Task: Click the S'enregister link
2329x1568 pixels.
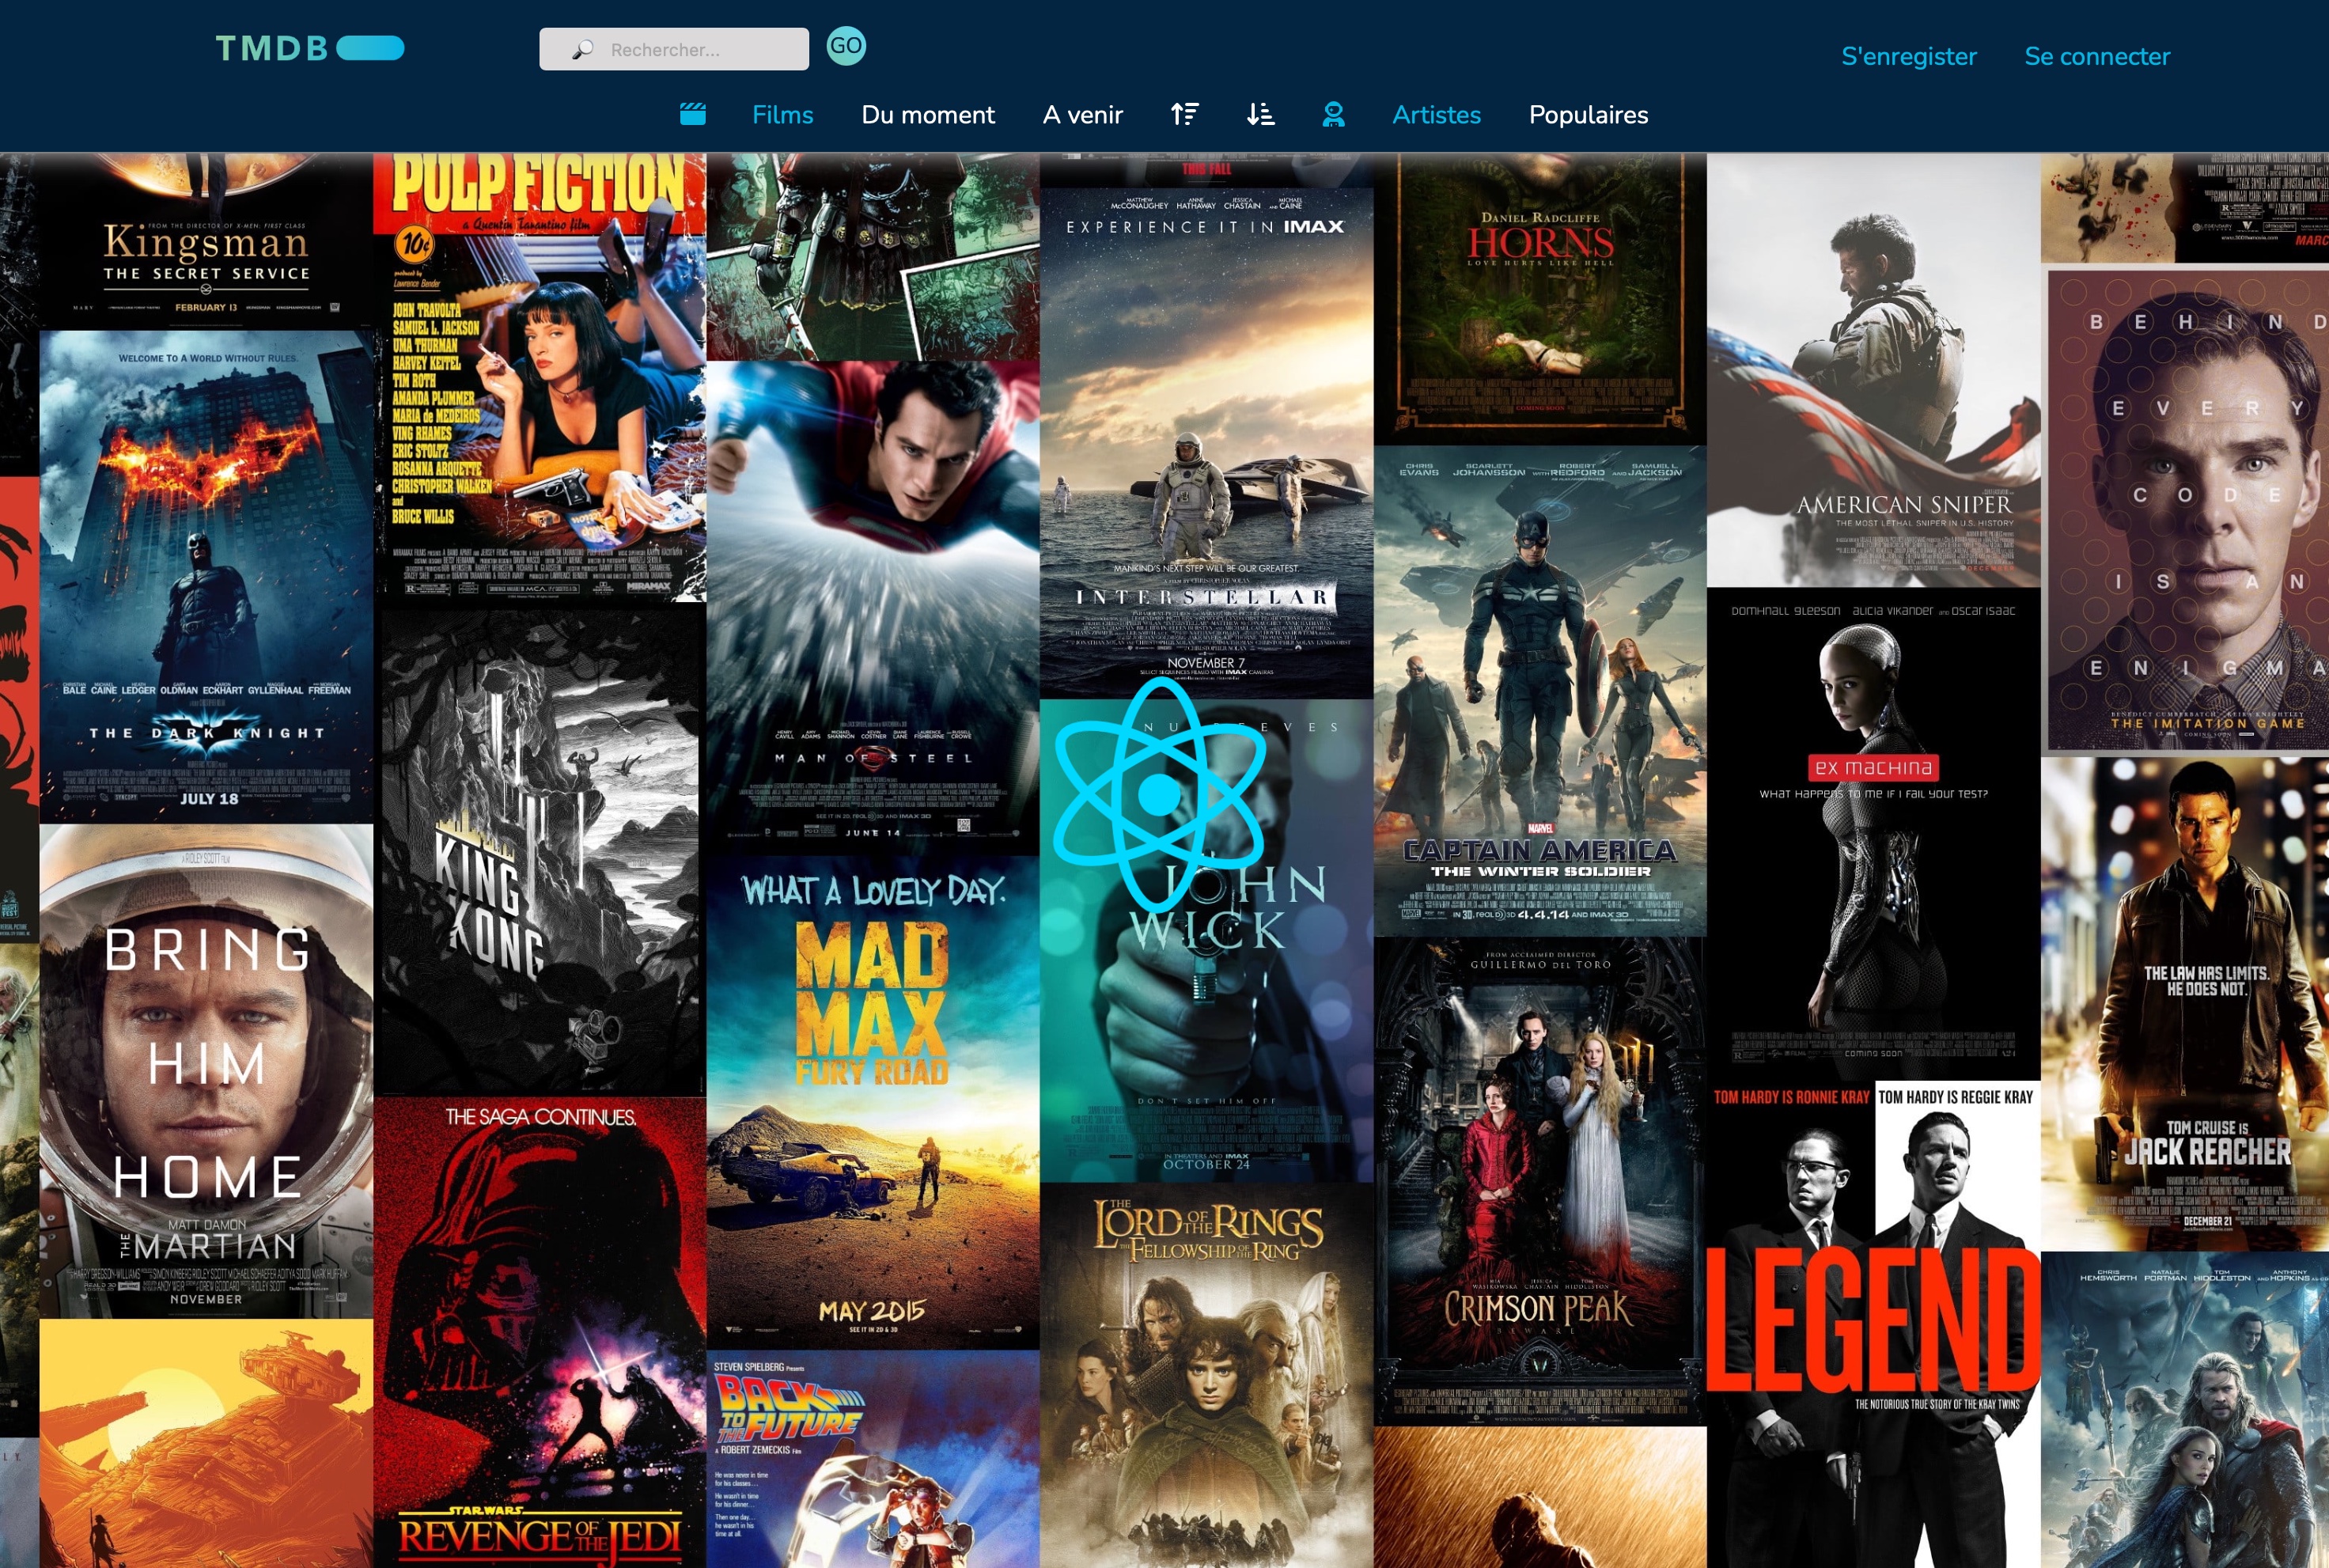Action: 1908,56
